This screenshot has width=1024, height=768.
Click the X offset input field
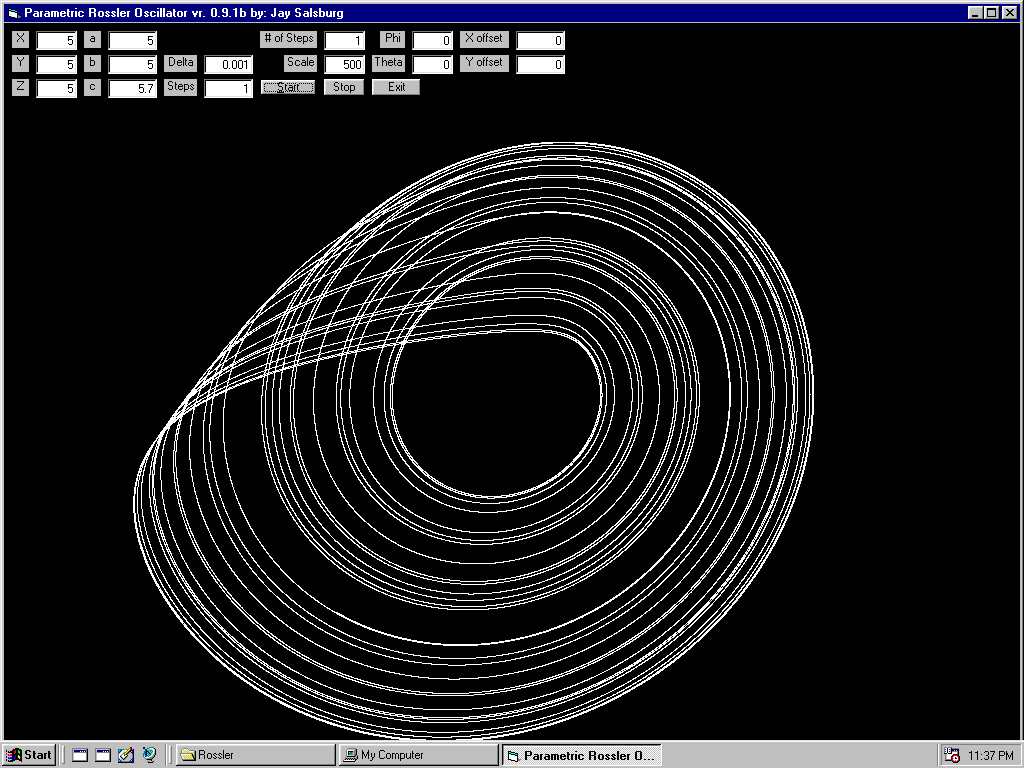coord(541,41)
